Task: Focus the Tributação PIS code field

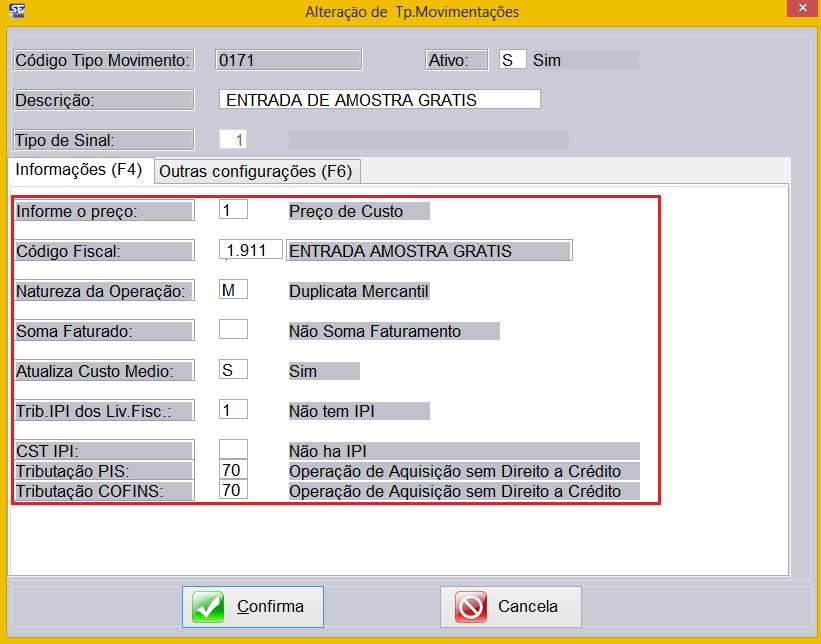Action: pos(233,471)
